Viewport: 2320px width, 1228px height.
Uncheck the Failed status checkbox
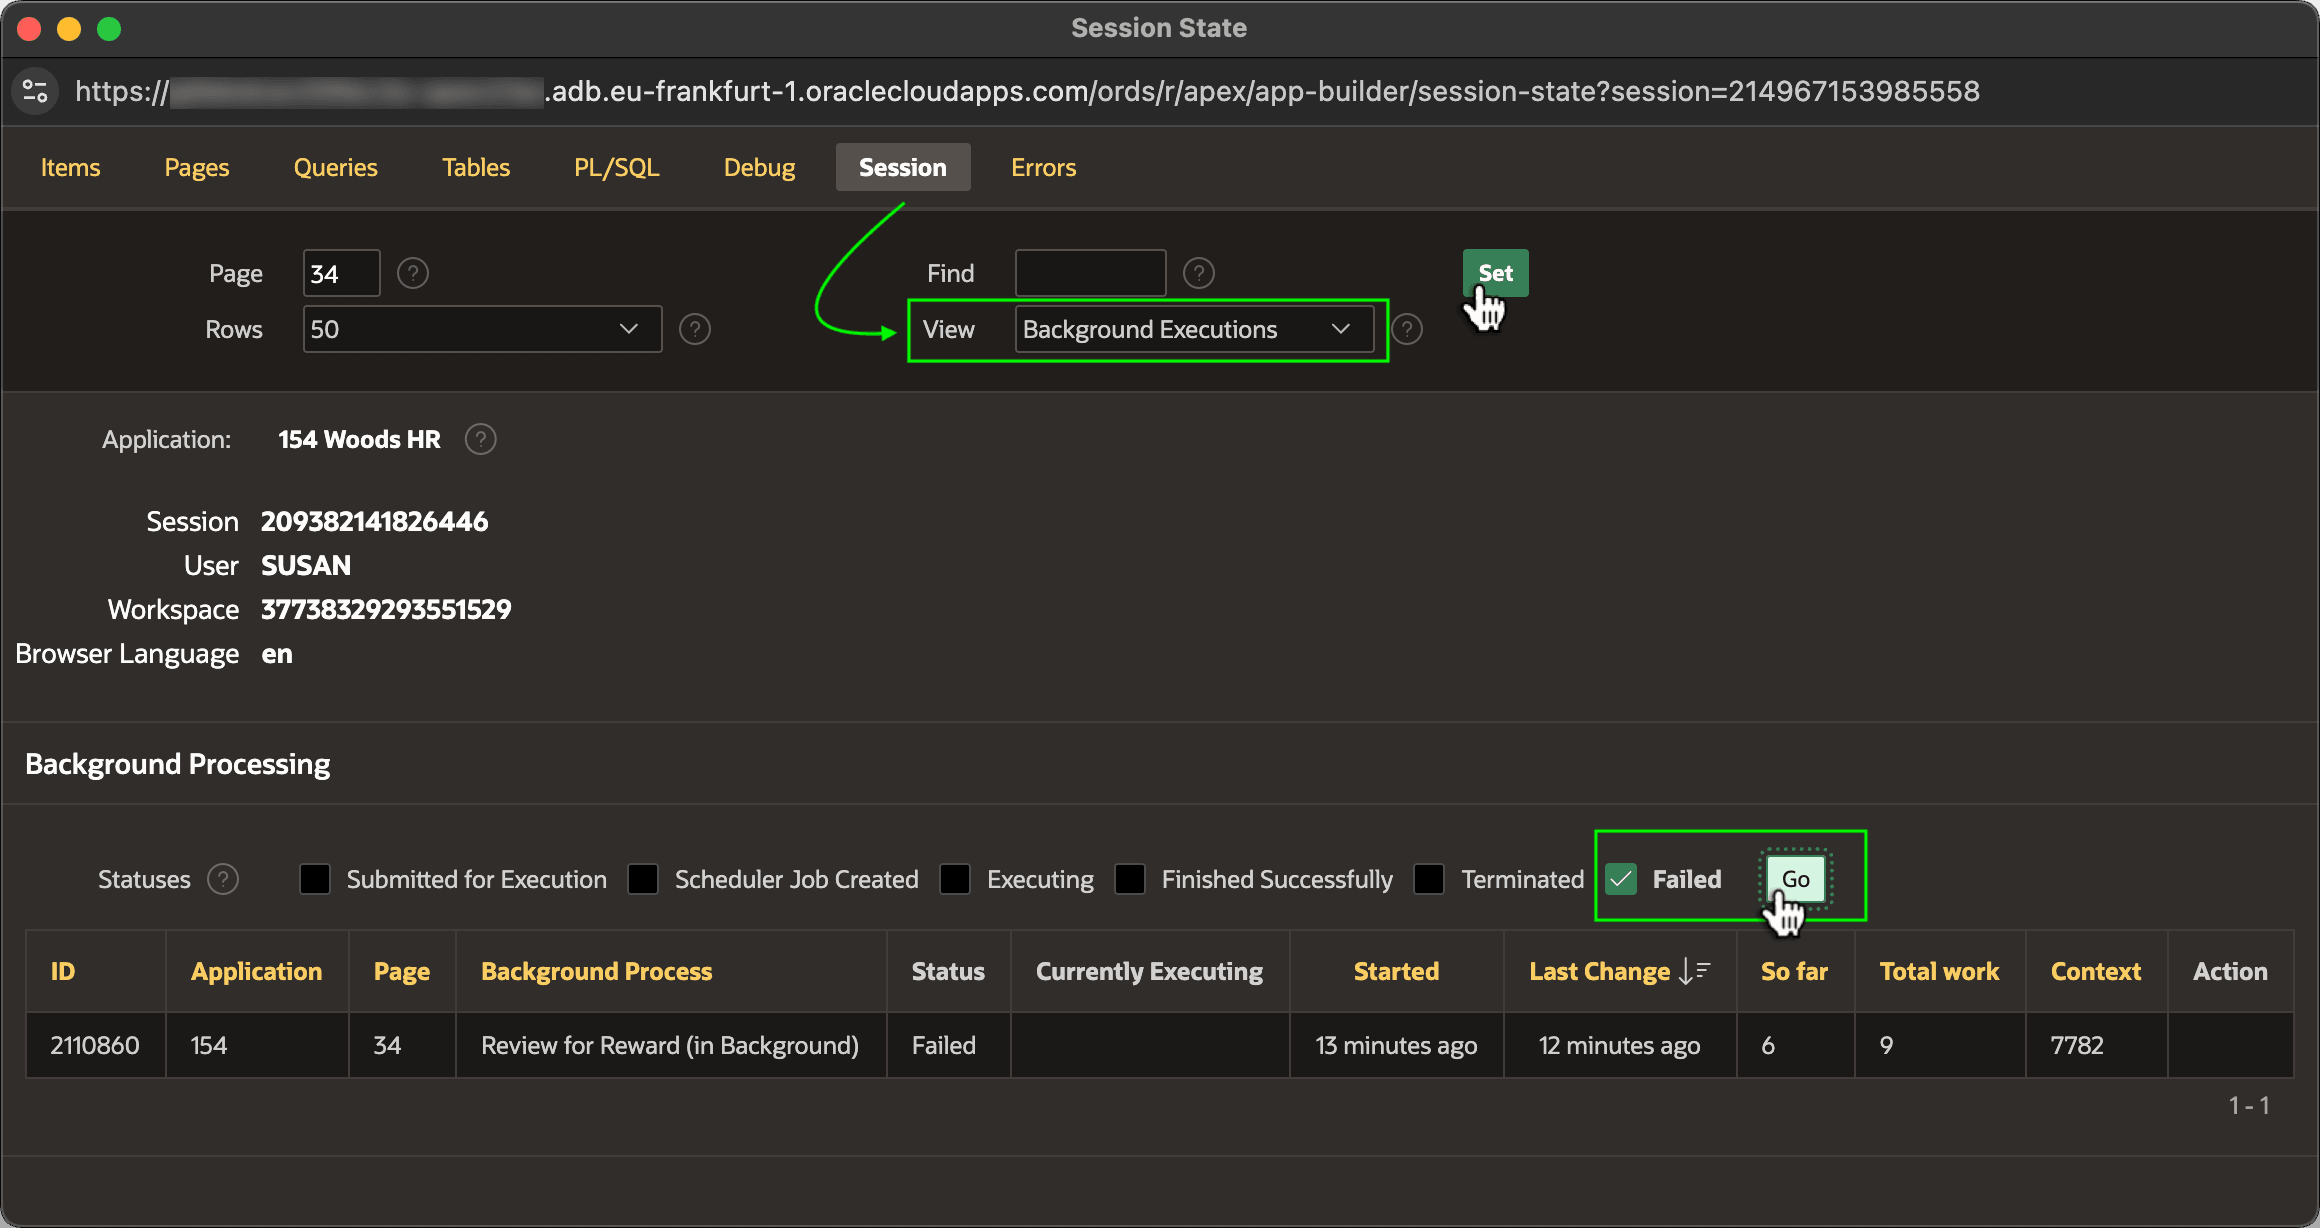pos(1621,879)
